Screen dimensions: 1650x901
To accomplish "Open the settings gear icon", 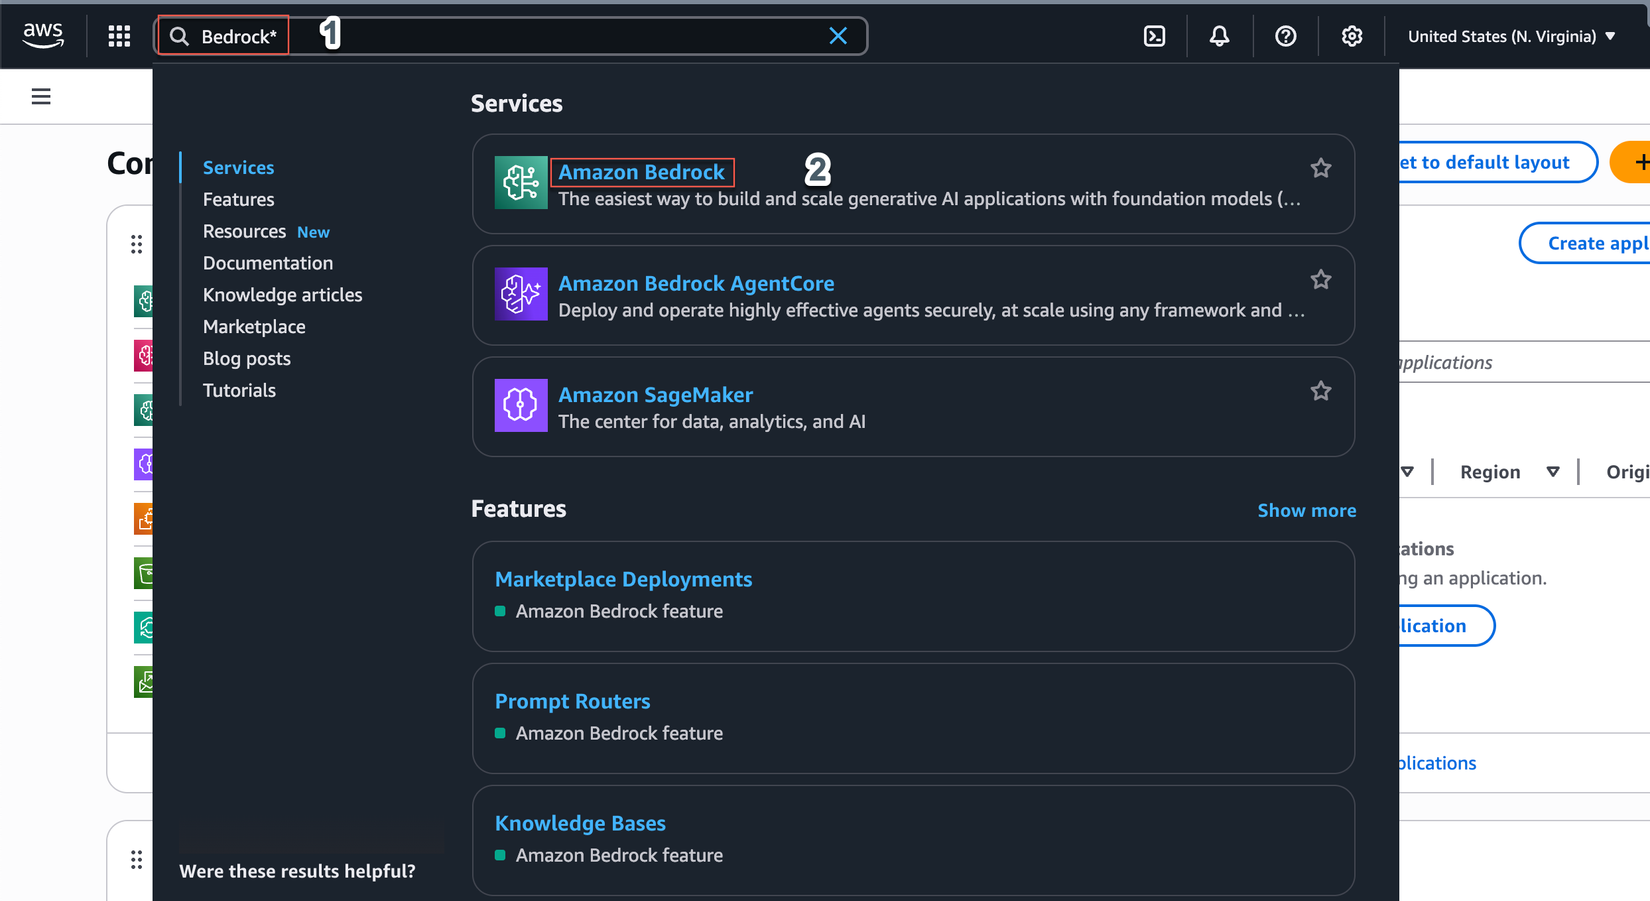I will 1351,36.
